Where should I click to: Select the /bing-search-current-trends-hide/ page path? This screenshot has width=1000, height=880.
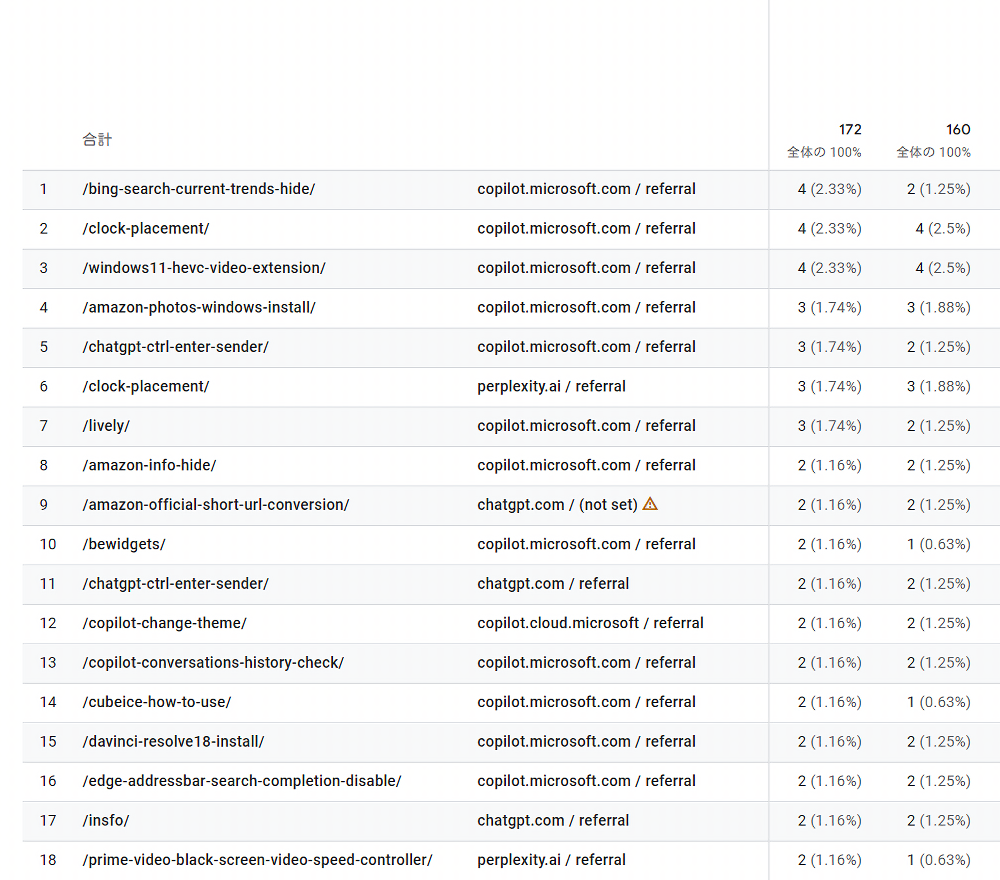(199, 189)
